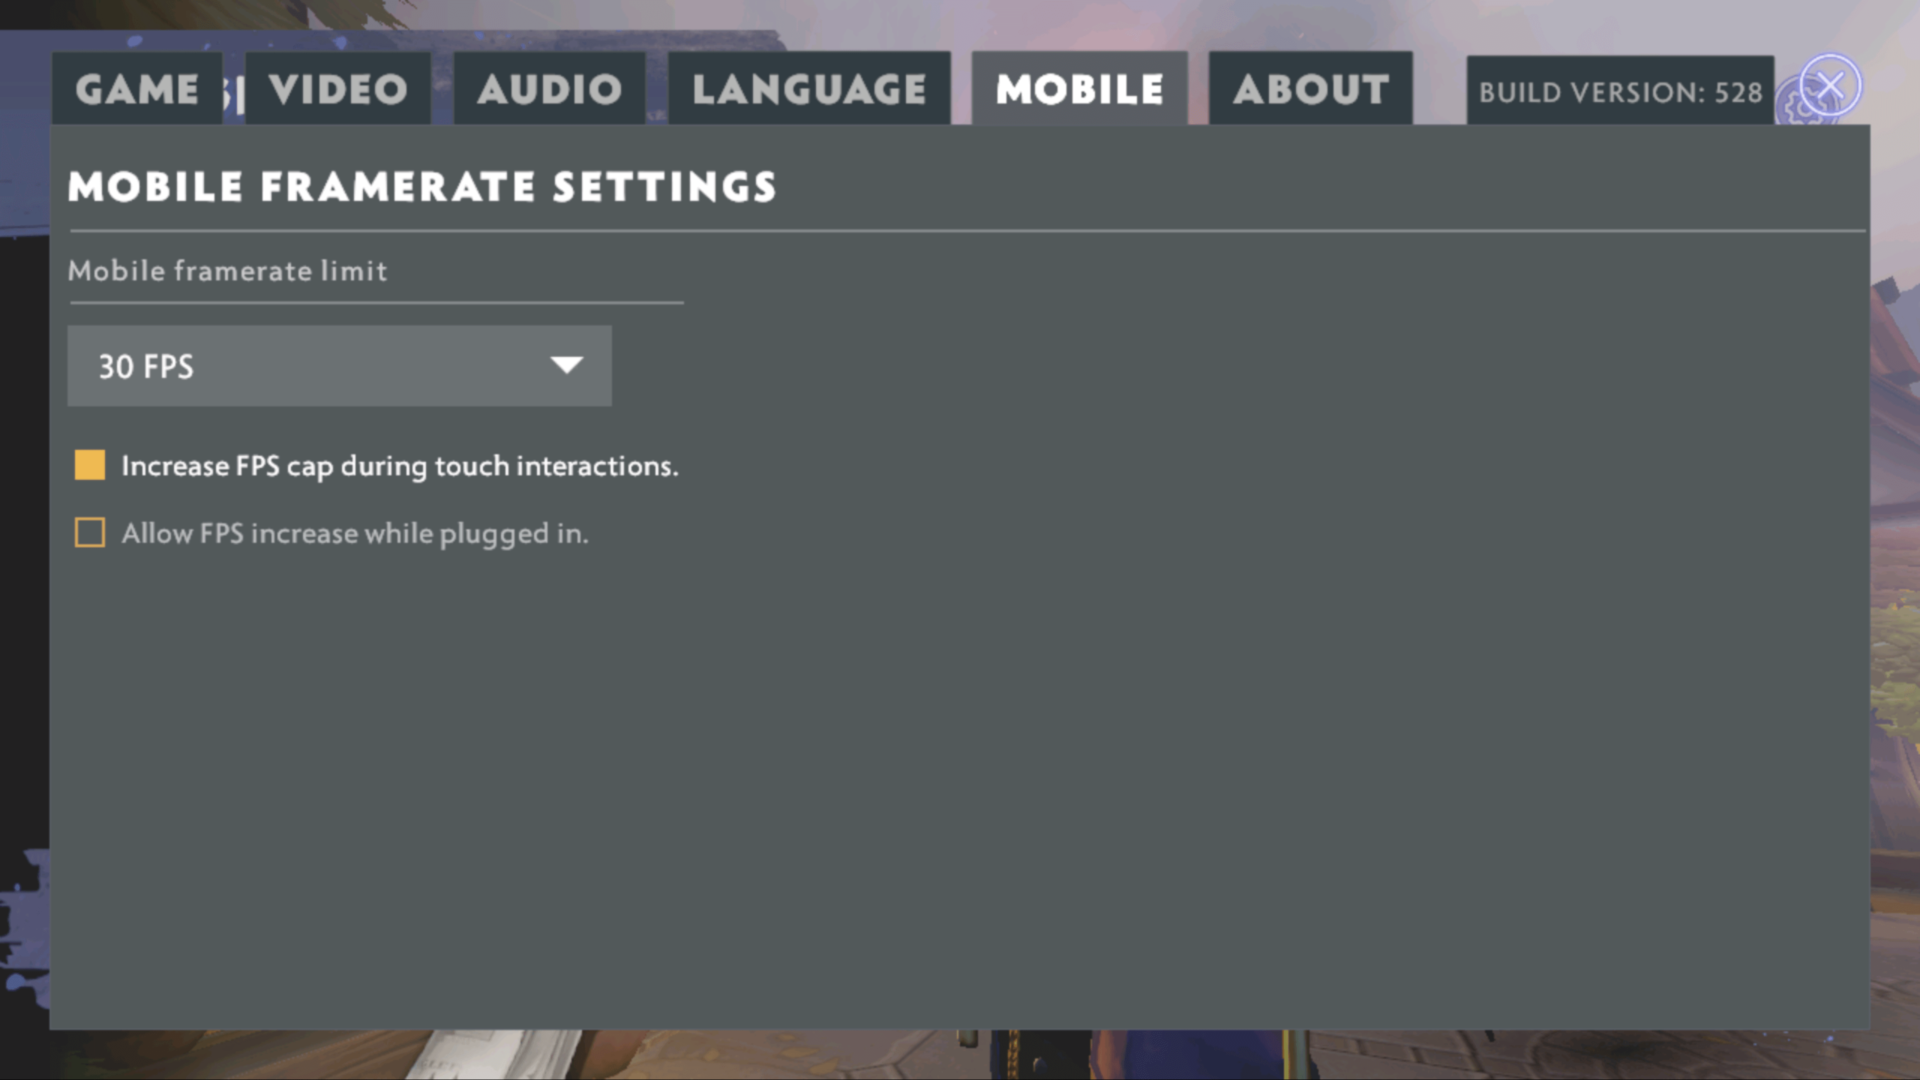Open the 30 FPS framerate limit dropdown
The width and height of the screenshot is (1920, 1080).
[339, 366]
